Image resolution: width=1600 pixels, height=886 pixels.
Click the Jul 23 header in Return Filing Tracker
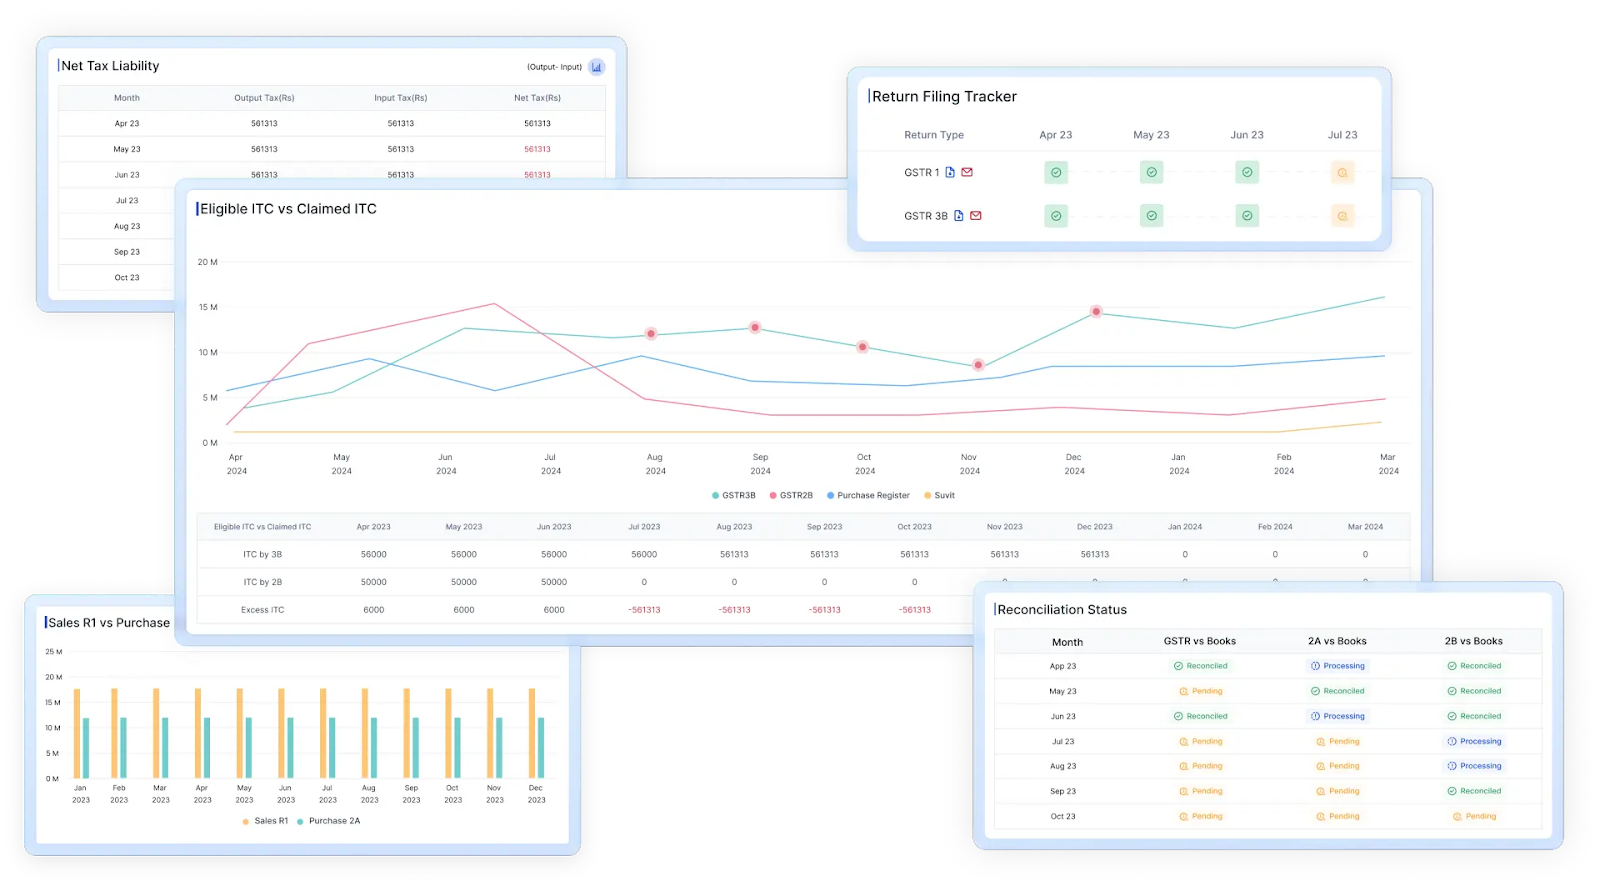[x=1342, y=135]
